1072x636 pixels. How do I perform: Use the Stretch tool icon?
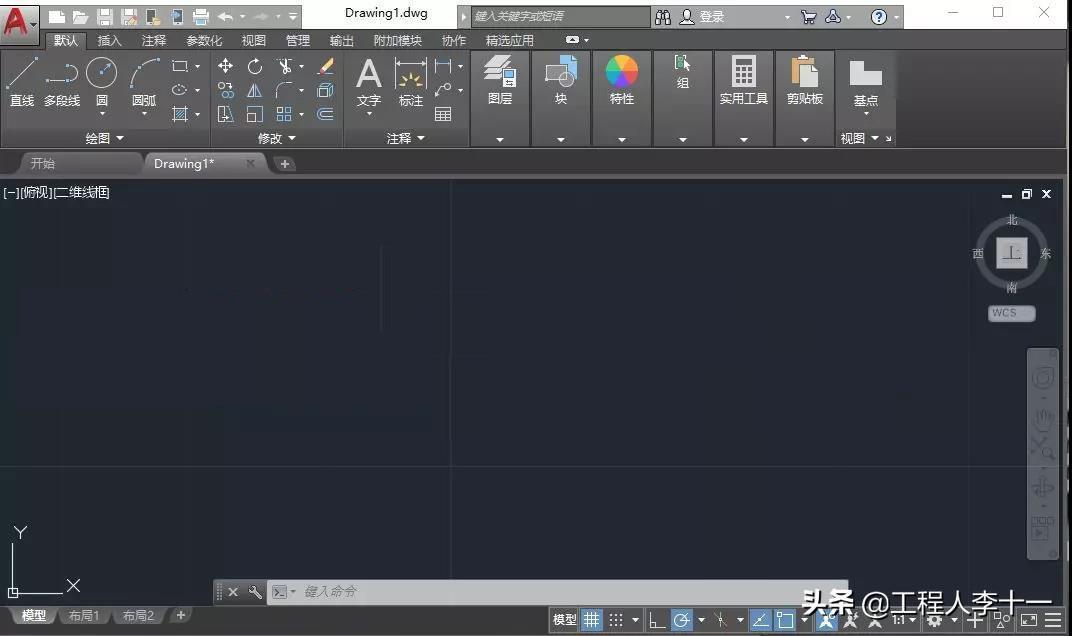(225, 114)
